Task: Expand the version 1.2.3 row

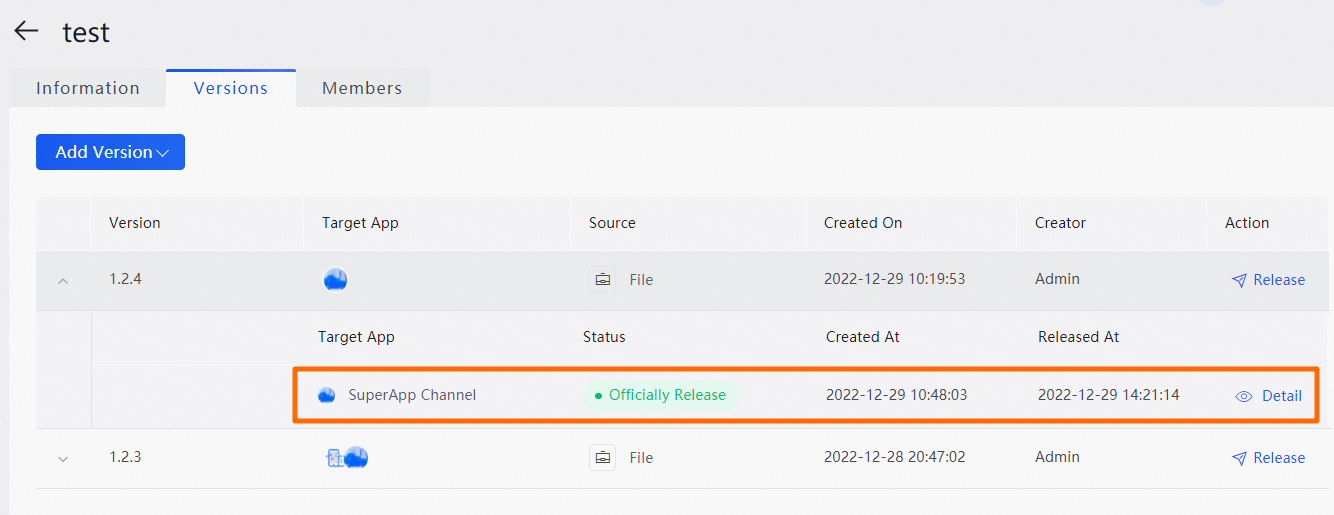Action: click(63, 459)
